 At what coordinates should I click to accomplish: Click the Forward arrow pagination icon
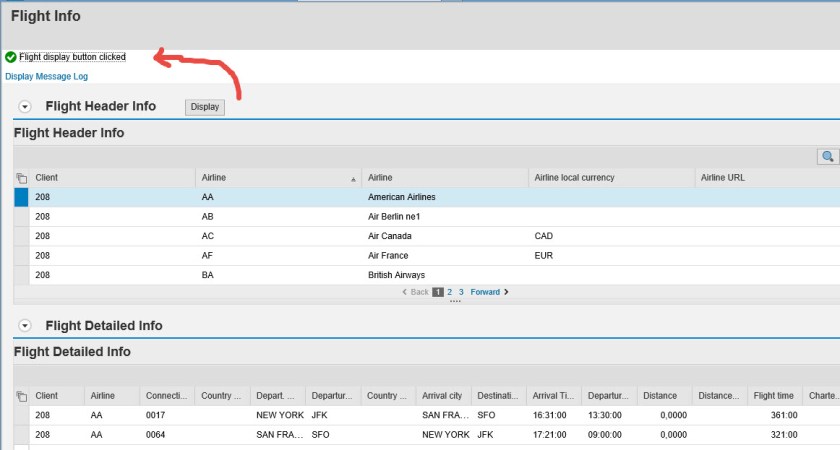pos(506,292)
